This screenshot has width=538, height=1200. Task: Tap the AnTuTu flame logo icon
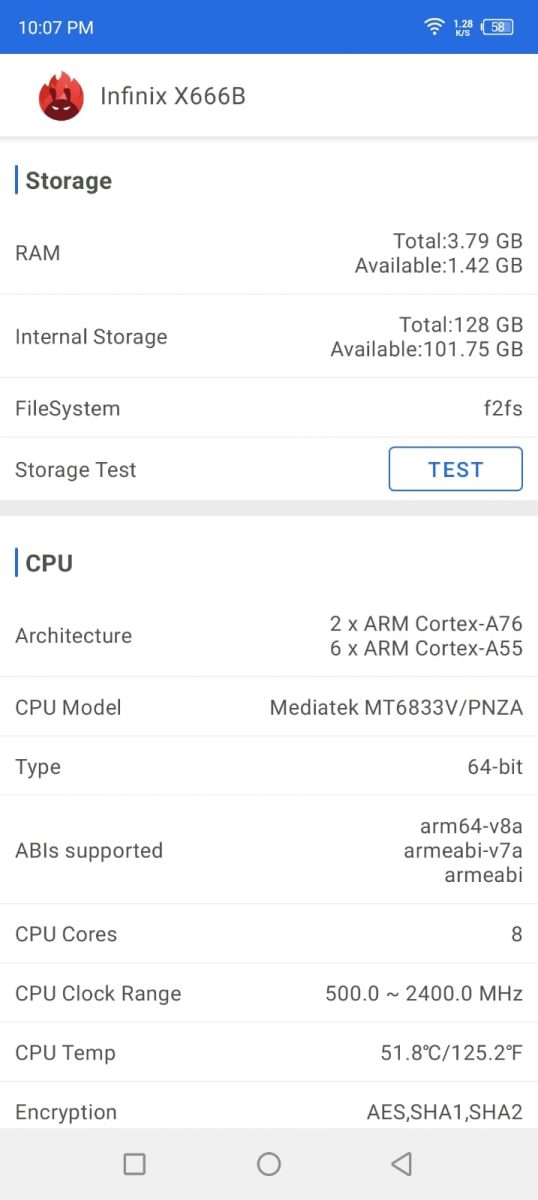(61, 96)
